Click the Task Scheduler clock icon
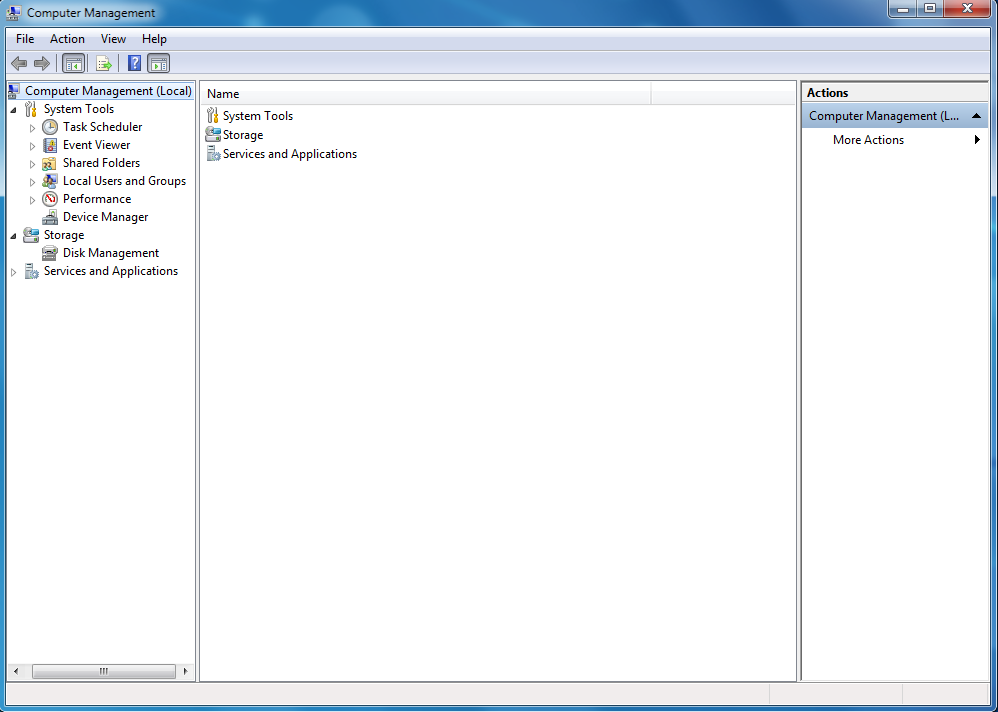 point(50,127)
